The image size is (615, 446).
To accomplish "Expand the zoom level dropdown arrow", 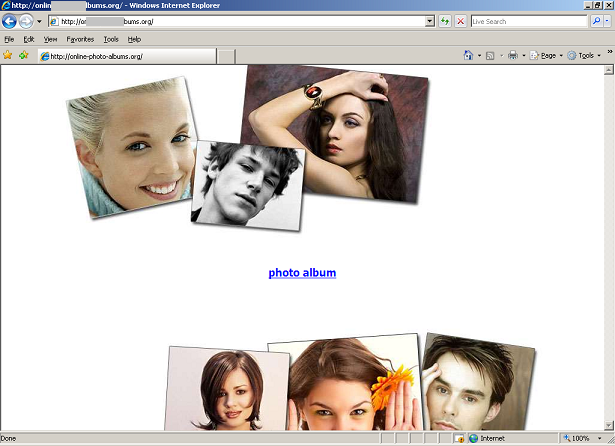I will [599, 438].
